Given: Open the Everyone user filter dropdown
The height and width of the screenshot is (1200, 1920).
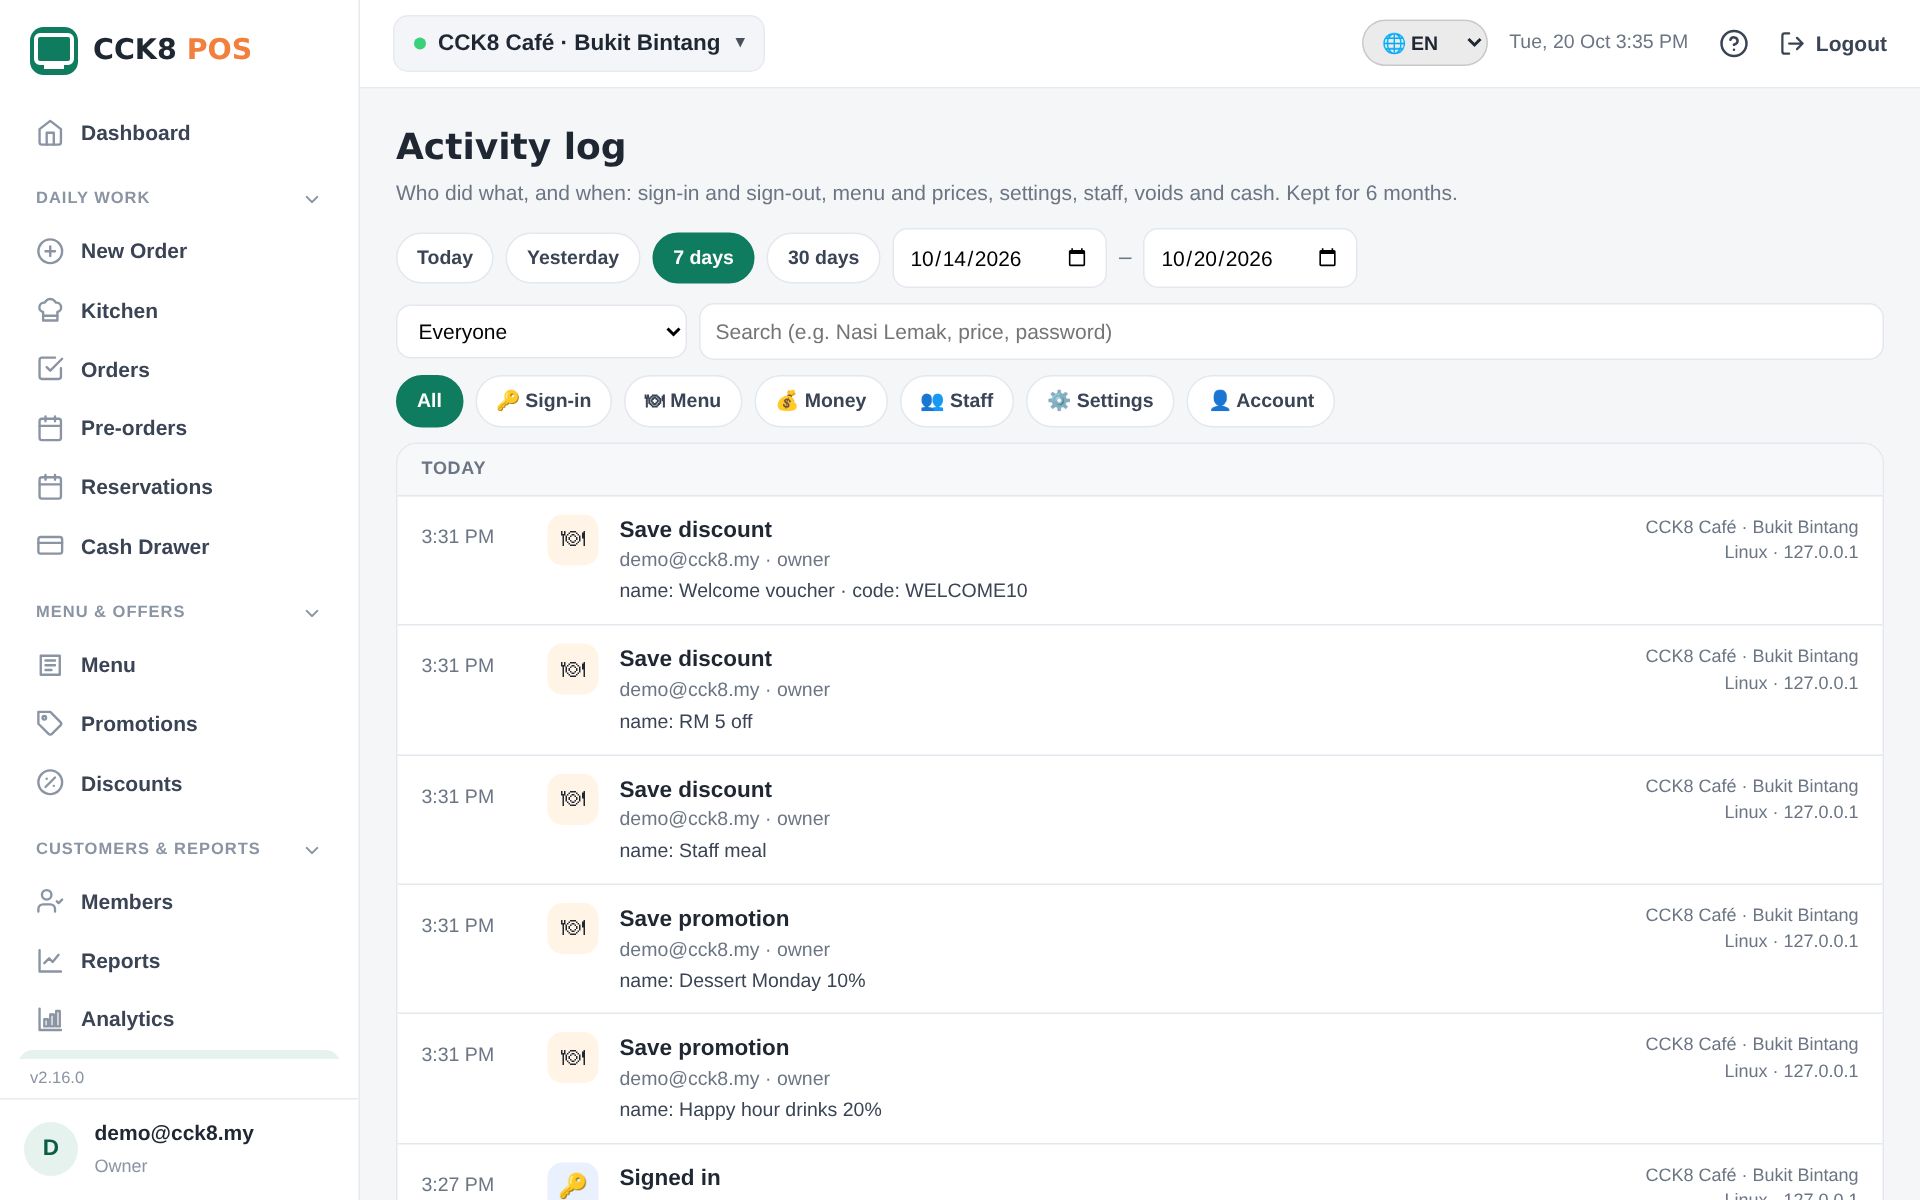Looking at the screenshot, I should click(542, 332).
